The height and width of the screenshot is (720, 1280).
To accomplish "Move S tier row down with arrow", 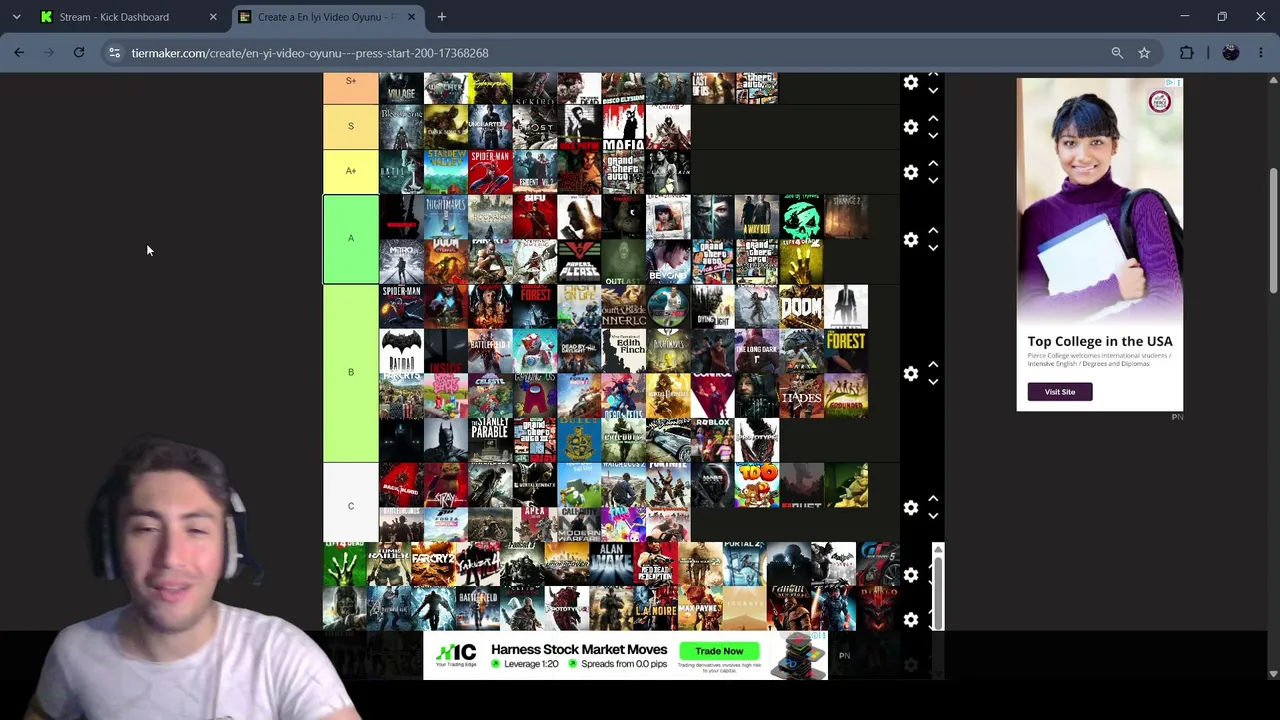I will coord(933,136).
